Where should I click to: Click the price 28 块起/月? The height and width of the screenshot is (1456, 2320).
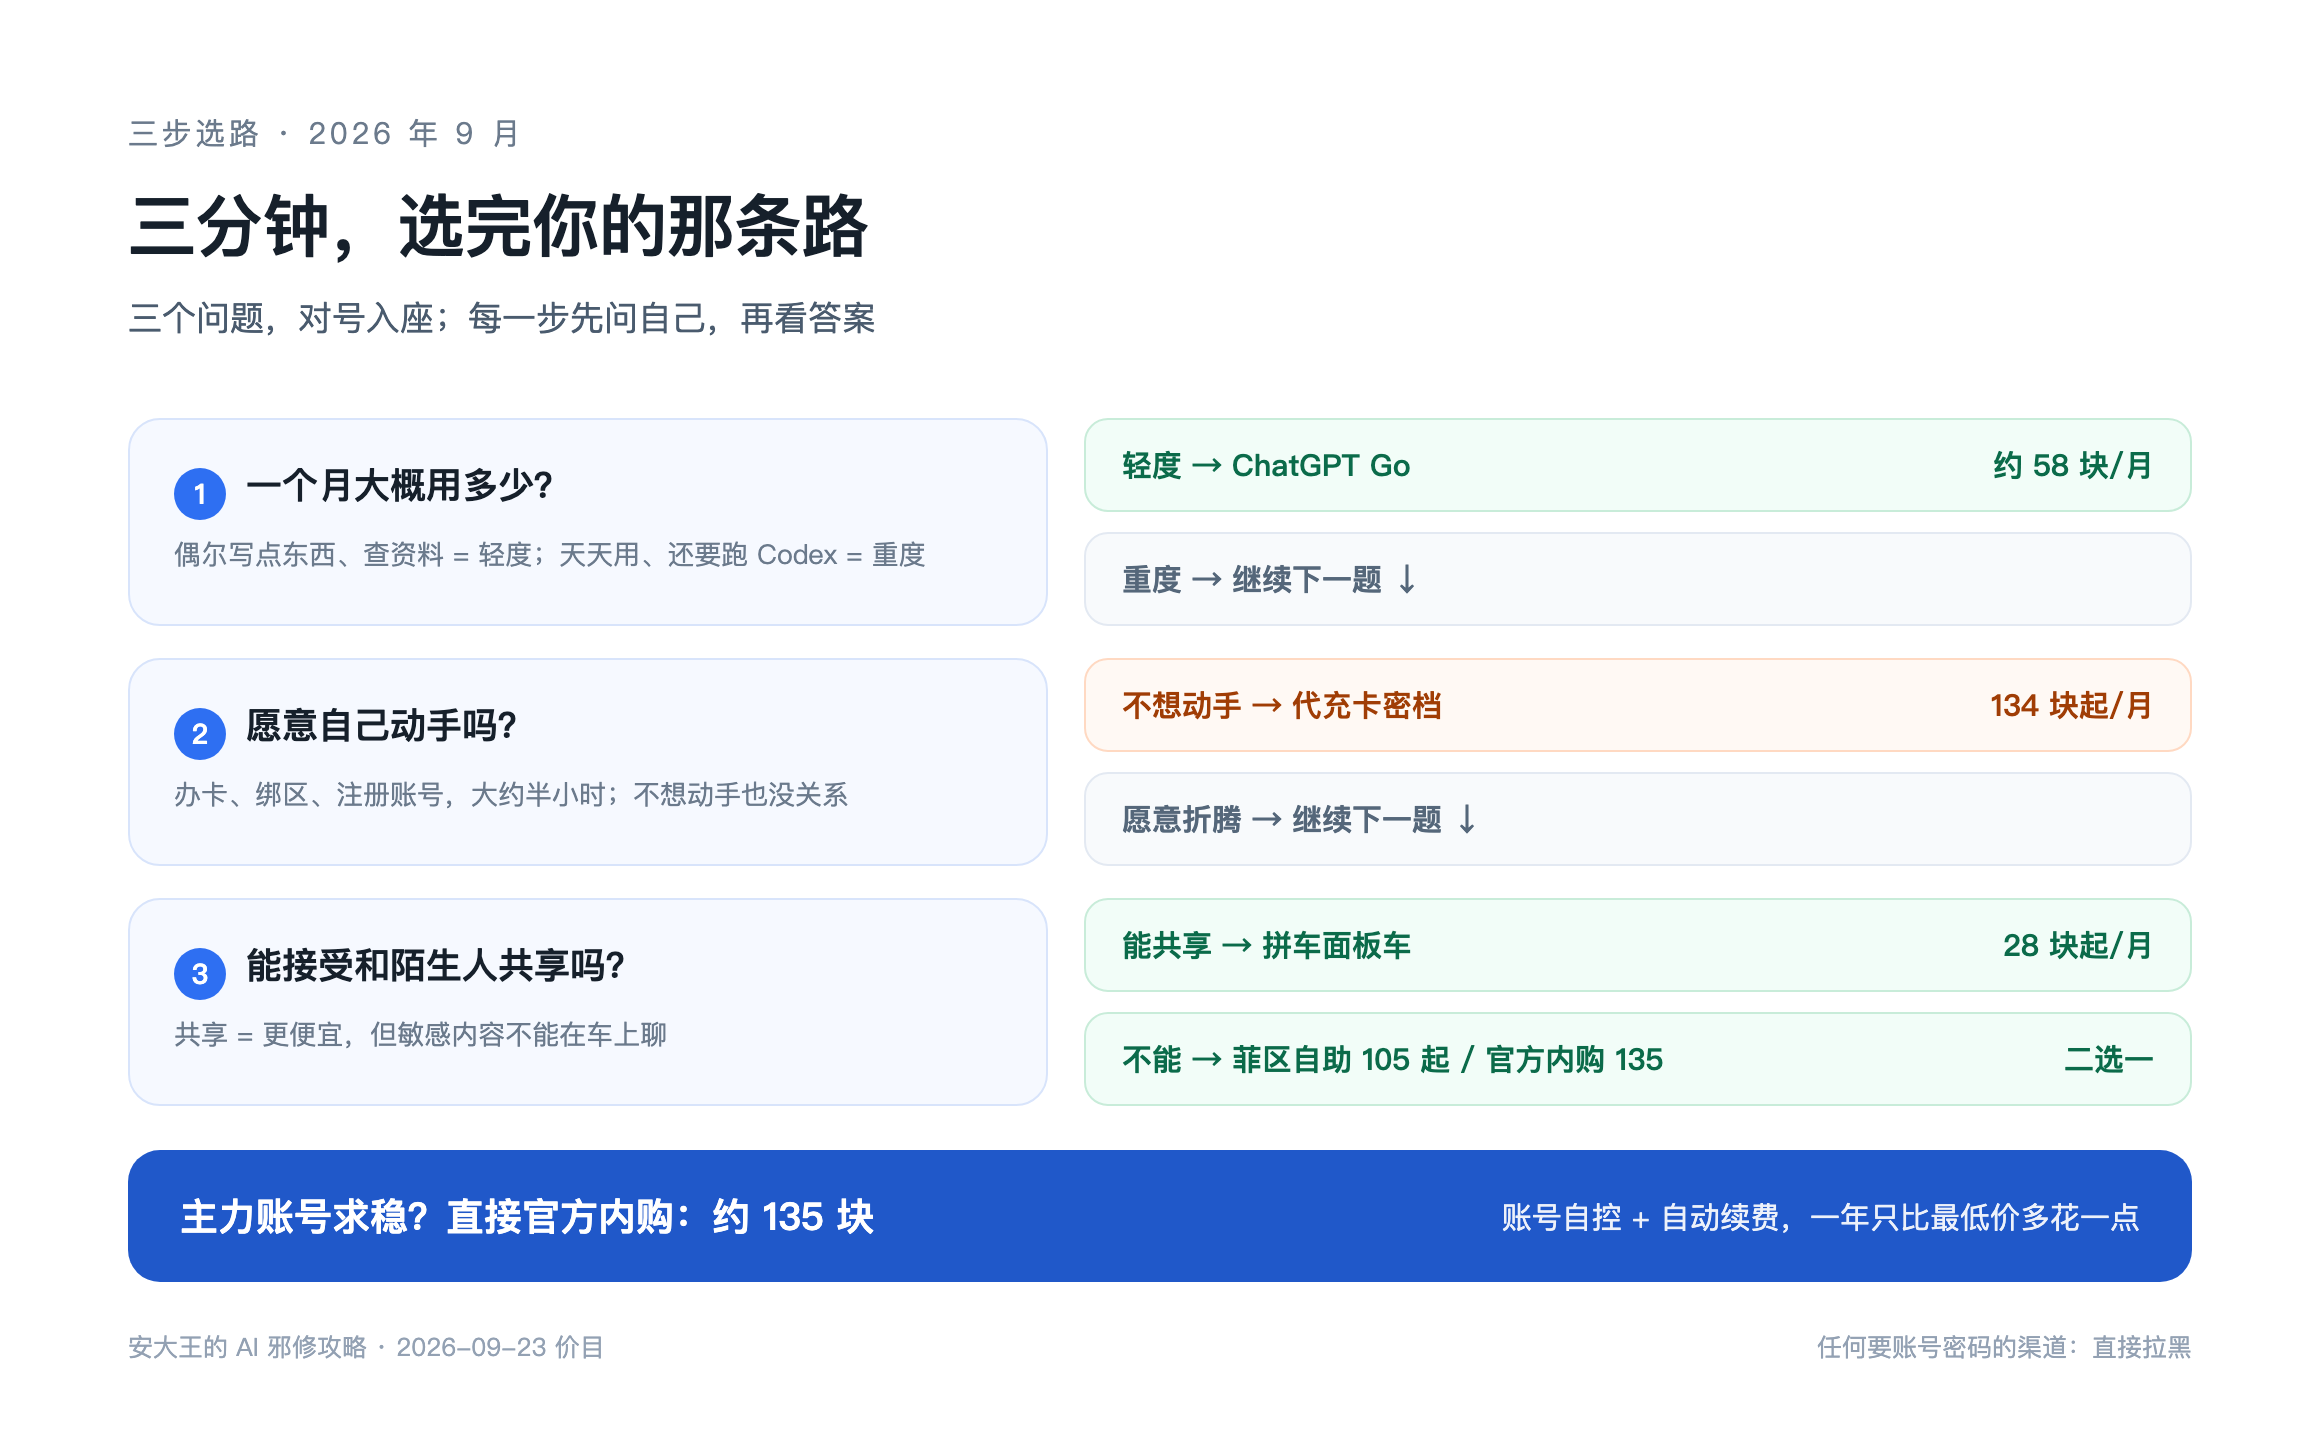click(2078, 945)
